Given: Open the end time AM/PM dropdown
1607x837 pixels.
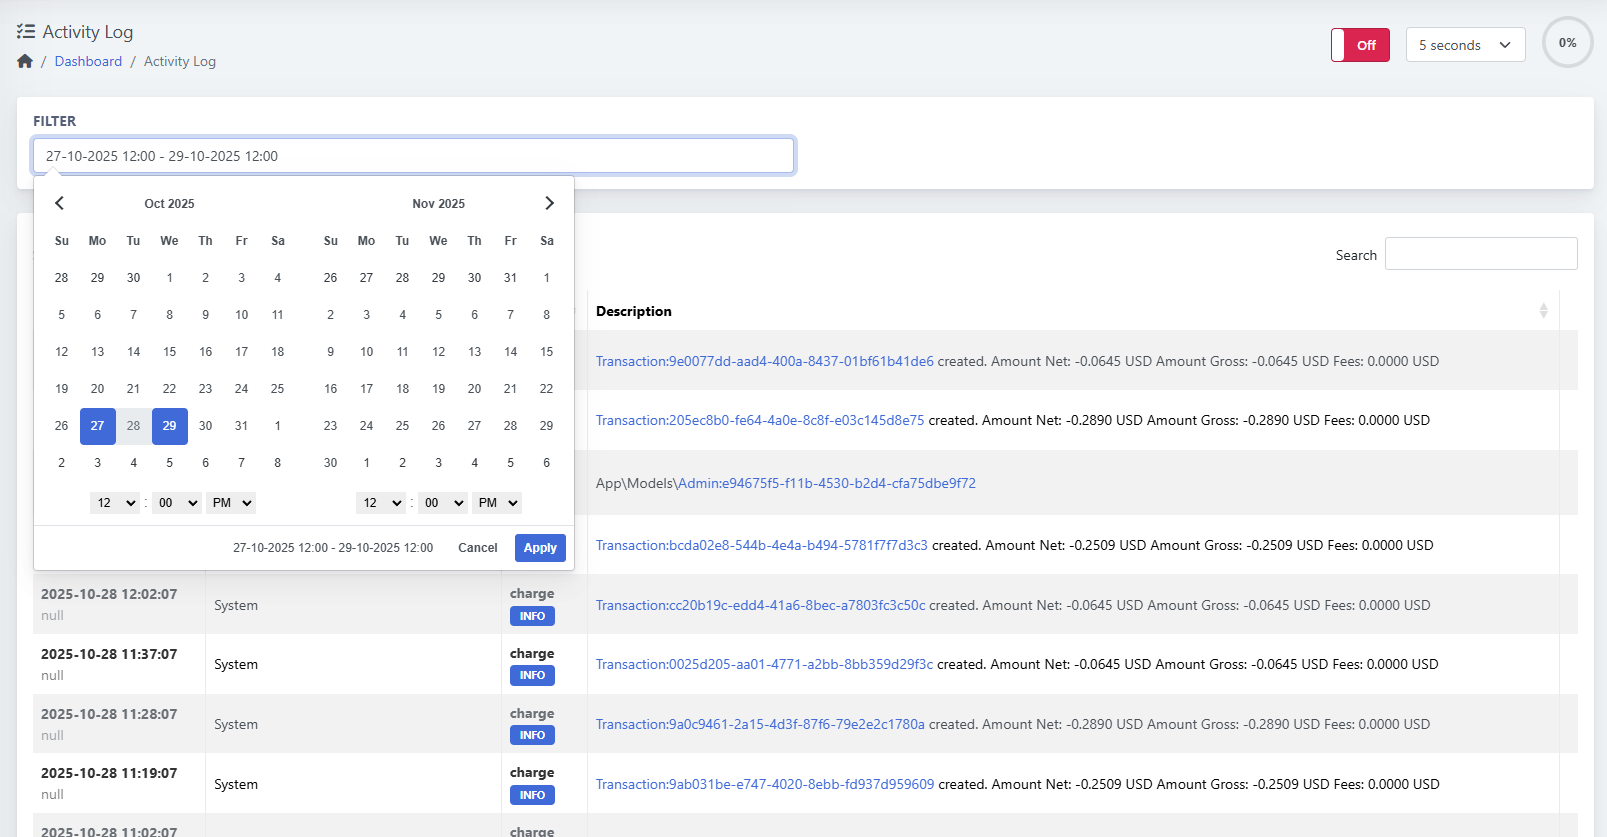Looking at the screenshot, I should pyautogui.click(x=497, y=503).
